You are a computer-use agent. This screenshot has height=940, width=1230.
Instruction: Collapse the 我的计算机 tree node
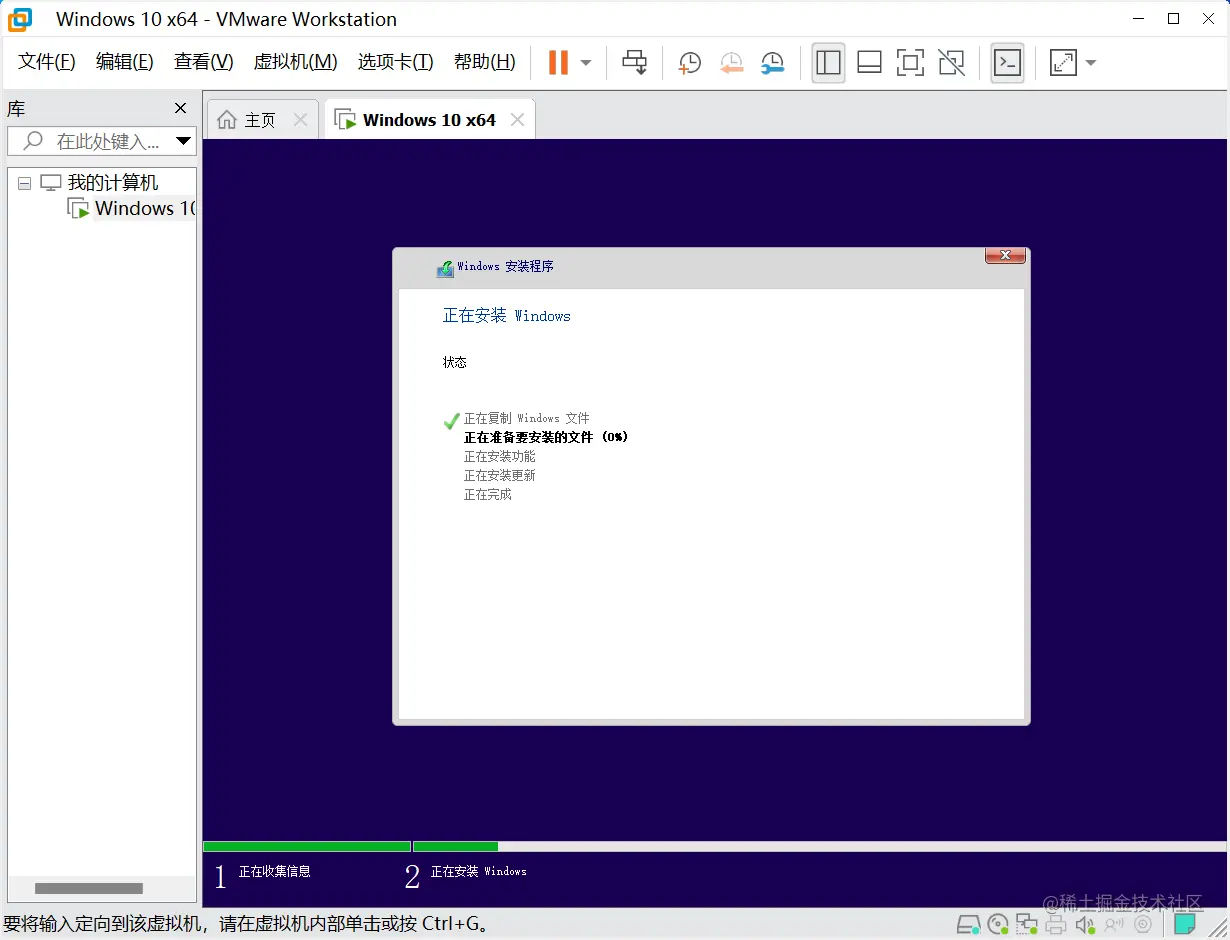click(x=24, y=183)
